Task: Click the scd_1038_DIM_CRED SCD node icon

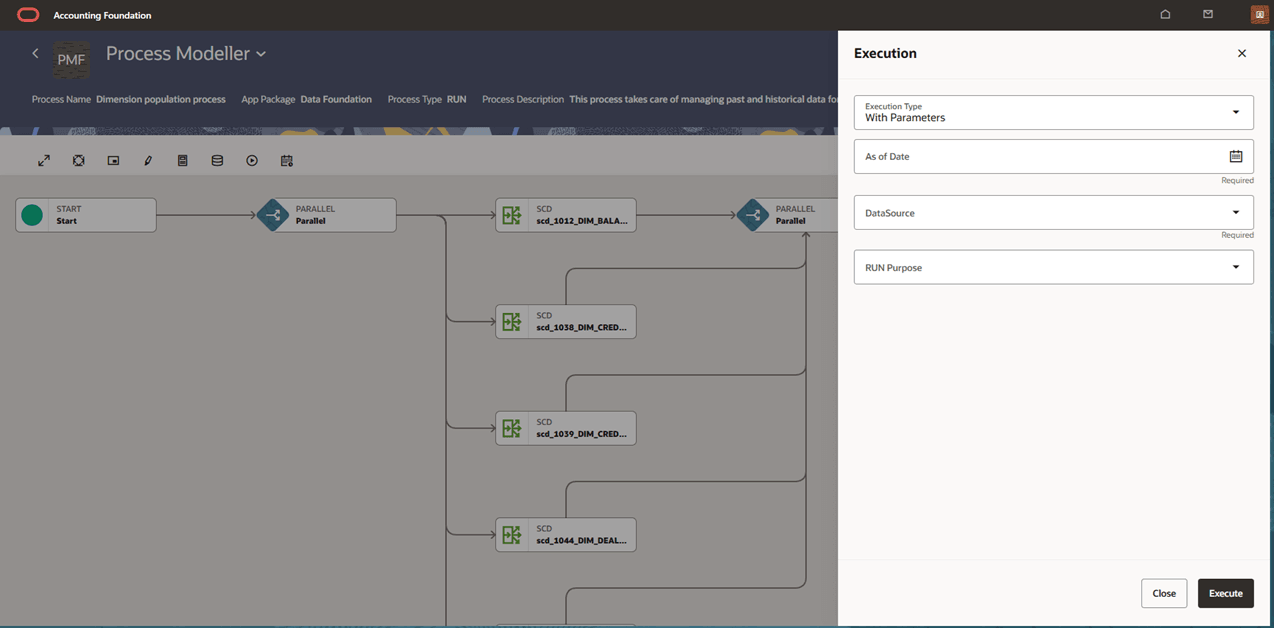Action: tap(512, 321)
